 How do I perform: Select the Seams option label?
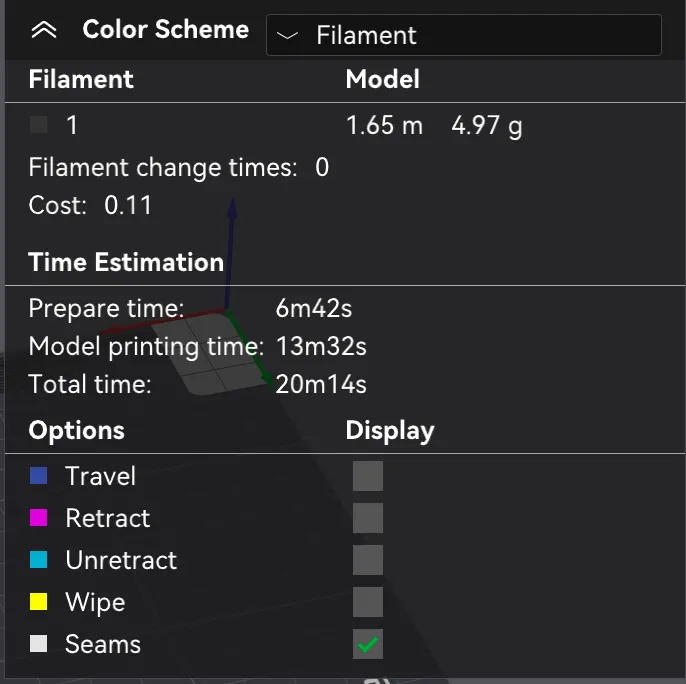pos(103,644)
